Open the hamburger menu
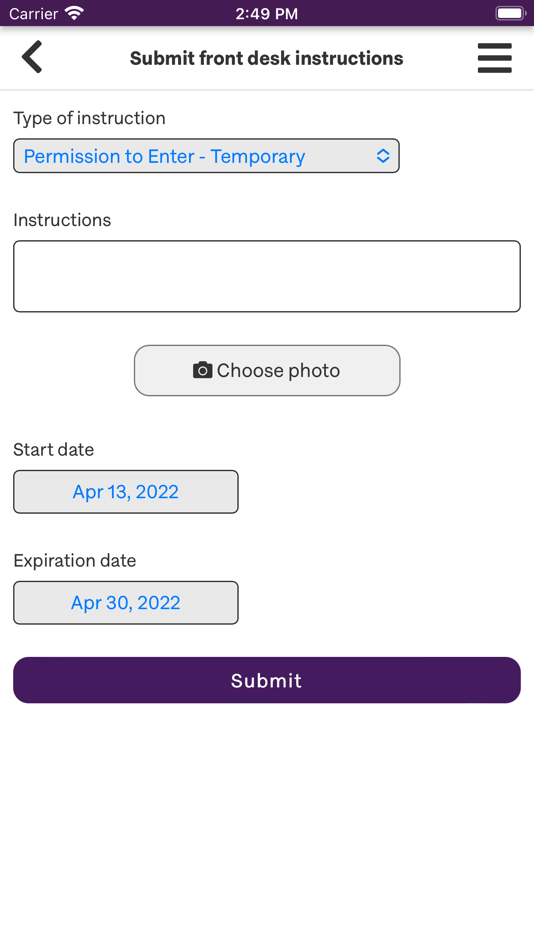This screenshot has height=950, width=534. click(495, 58)
